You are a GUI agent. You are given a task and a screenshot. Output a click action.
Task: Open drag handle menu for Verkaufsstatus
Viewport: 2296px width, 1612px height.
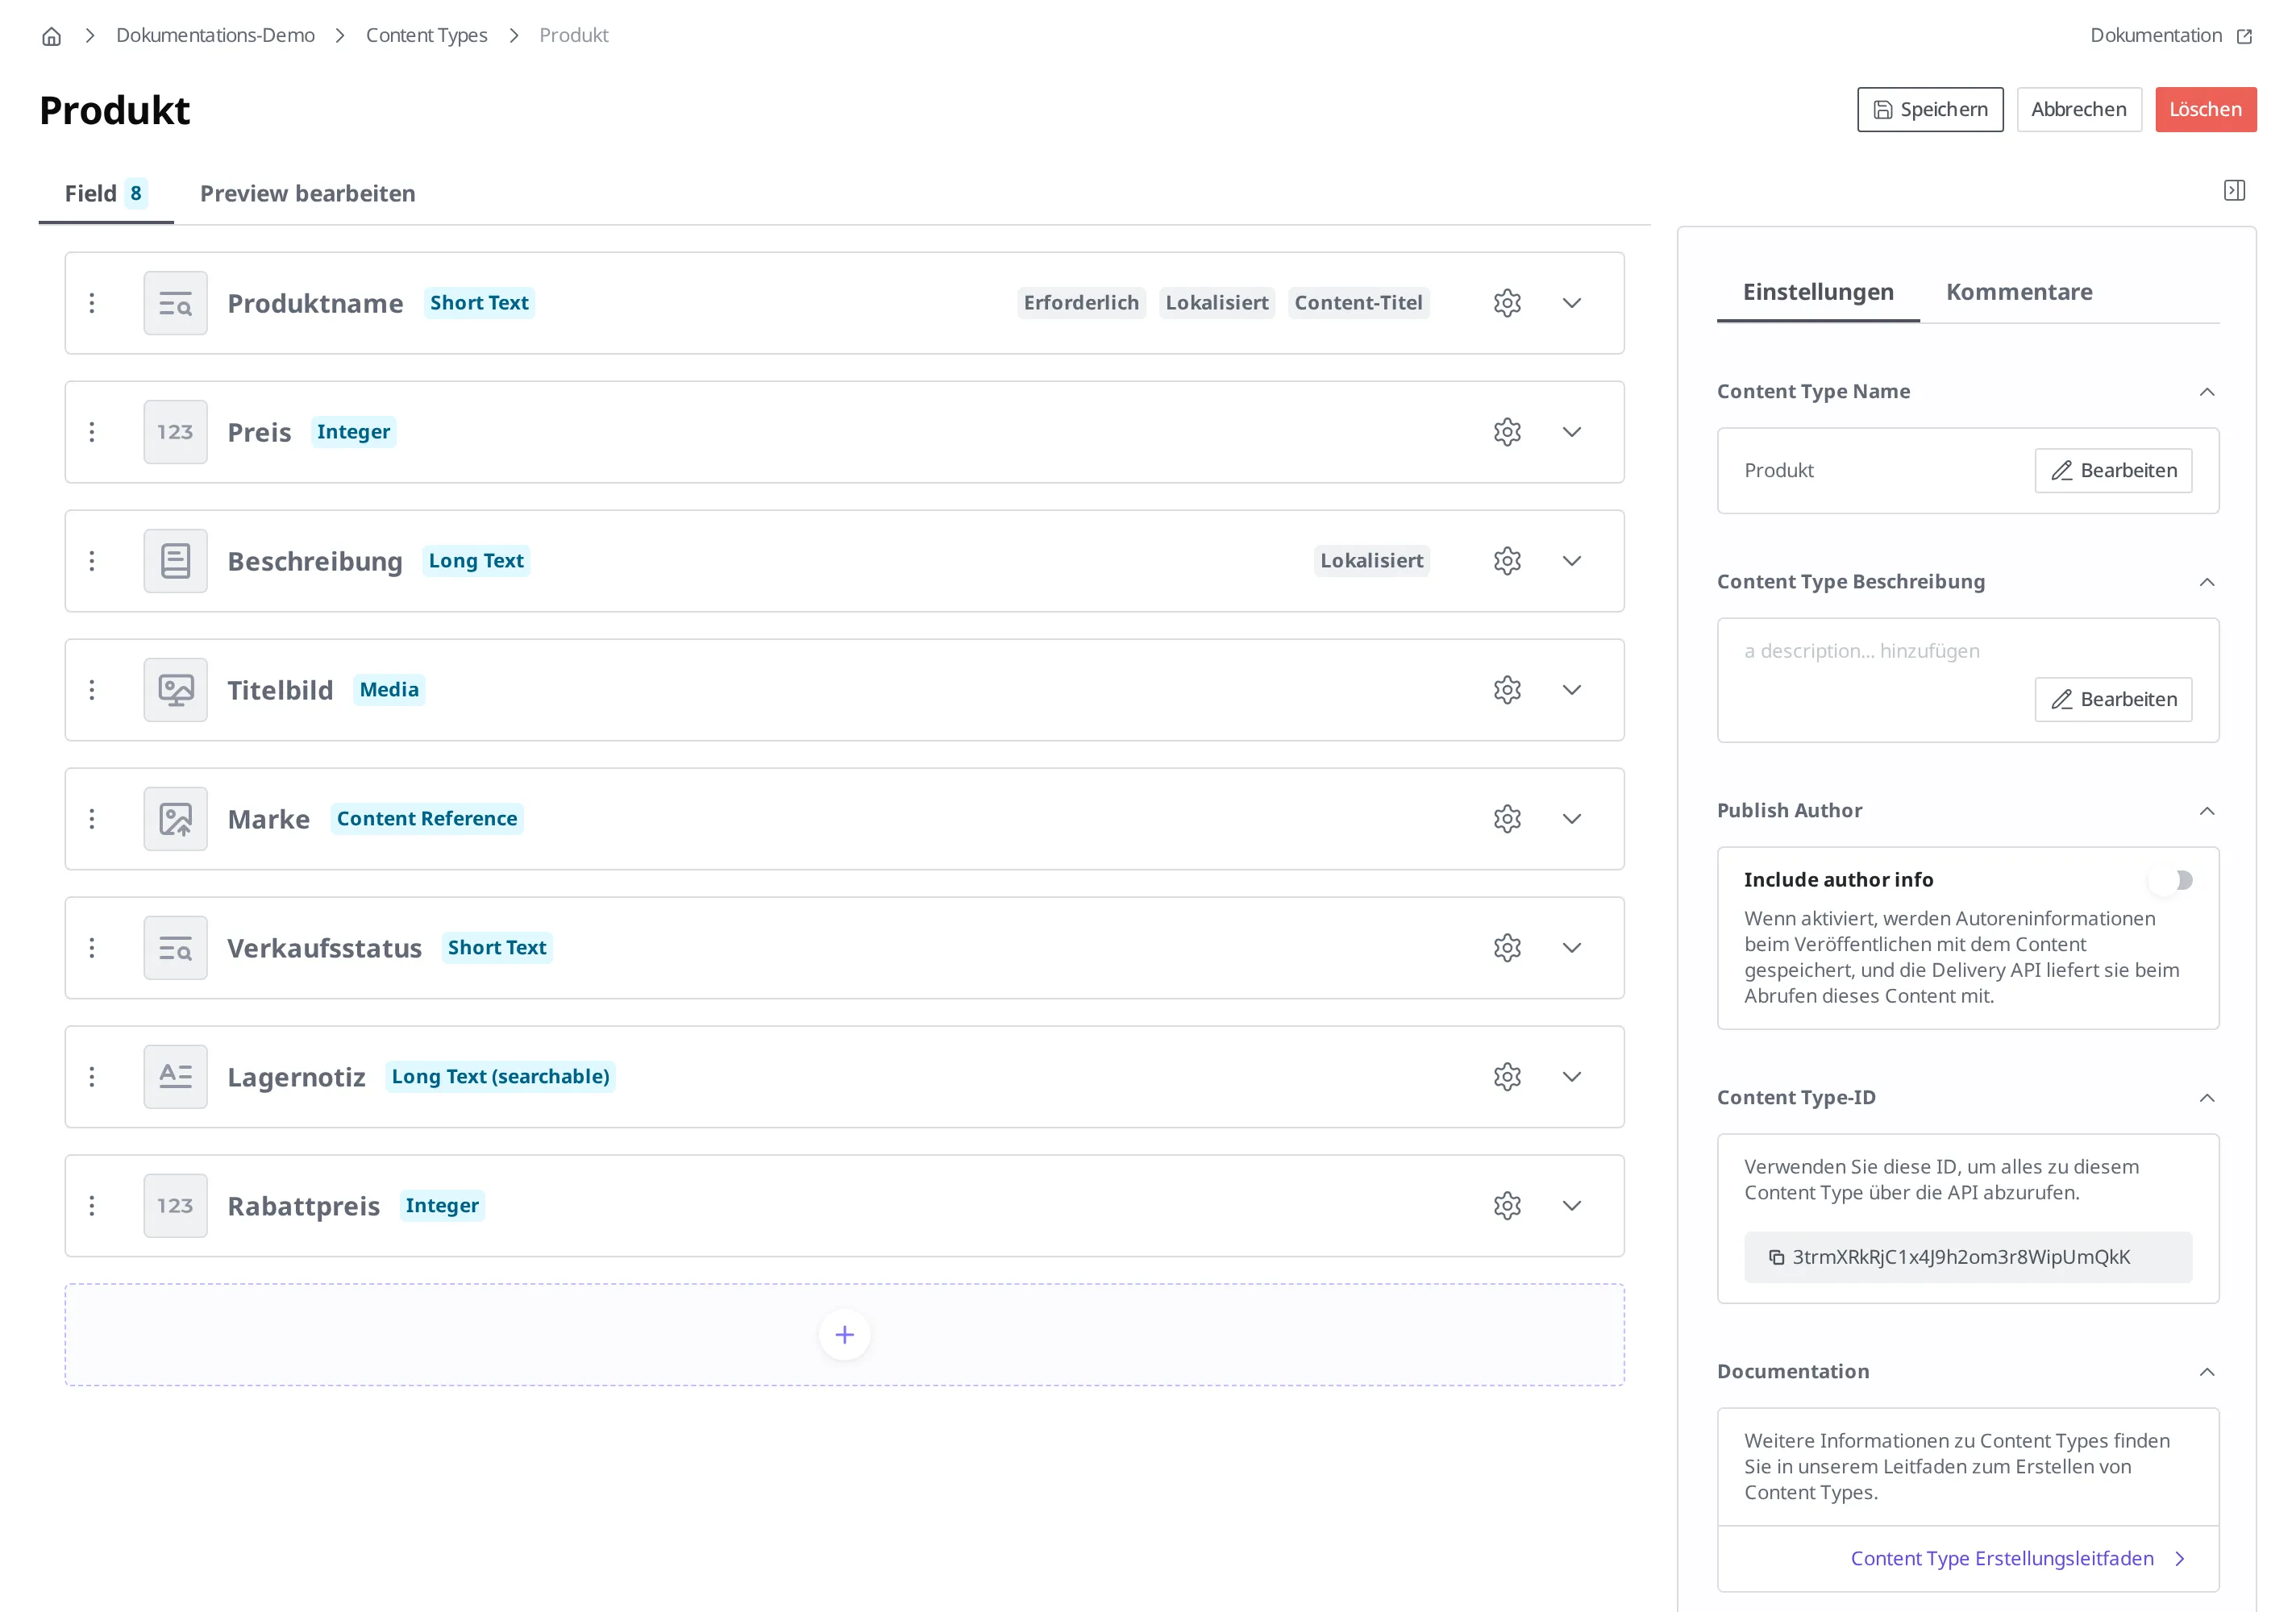coord(92,948)
